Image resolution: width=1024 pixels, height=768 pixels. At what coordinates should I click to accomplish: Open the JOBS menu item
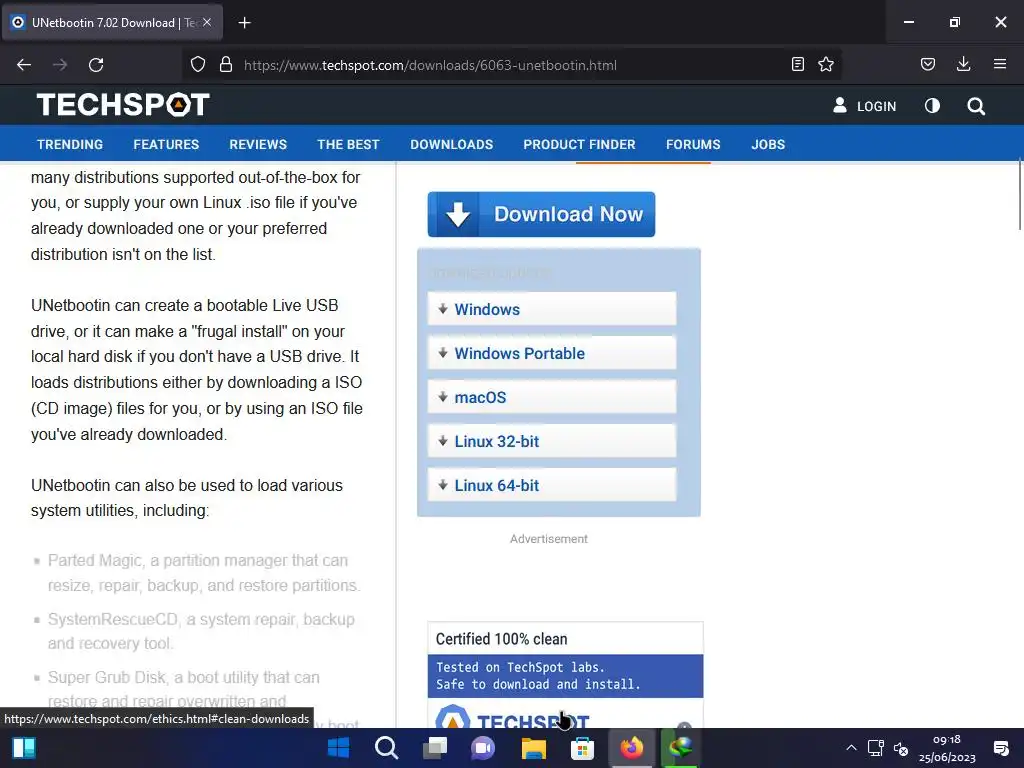(x=768, y=144)
